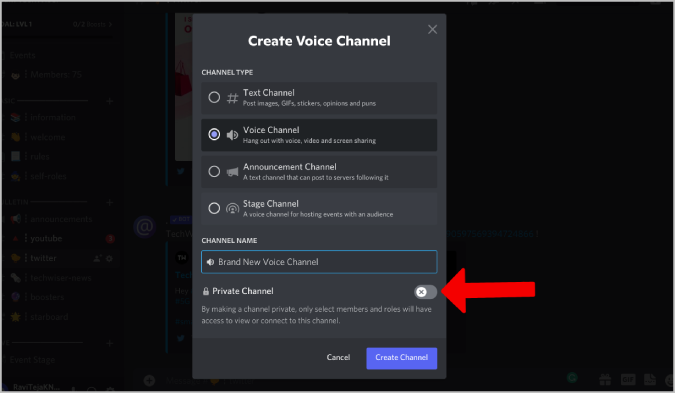Screen dimensions: 675x393
Task: Click the megaphone icon beside Announcement Channel
Action: pos(232,172)
